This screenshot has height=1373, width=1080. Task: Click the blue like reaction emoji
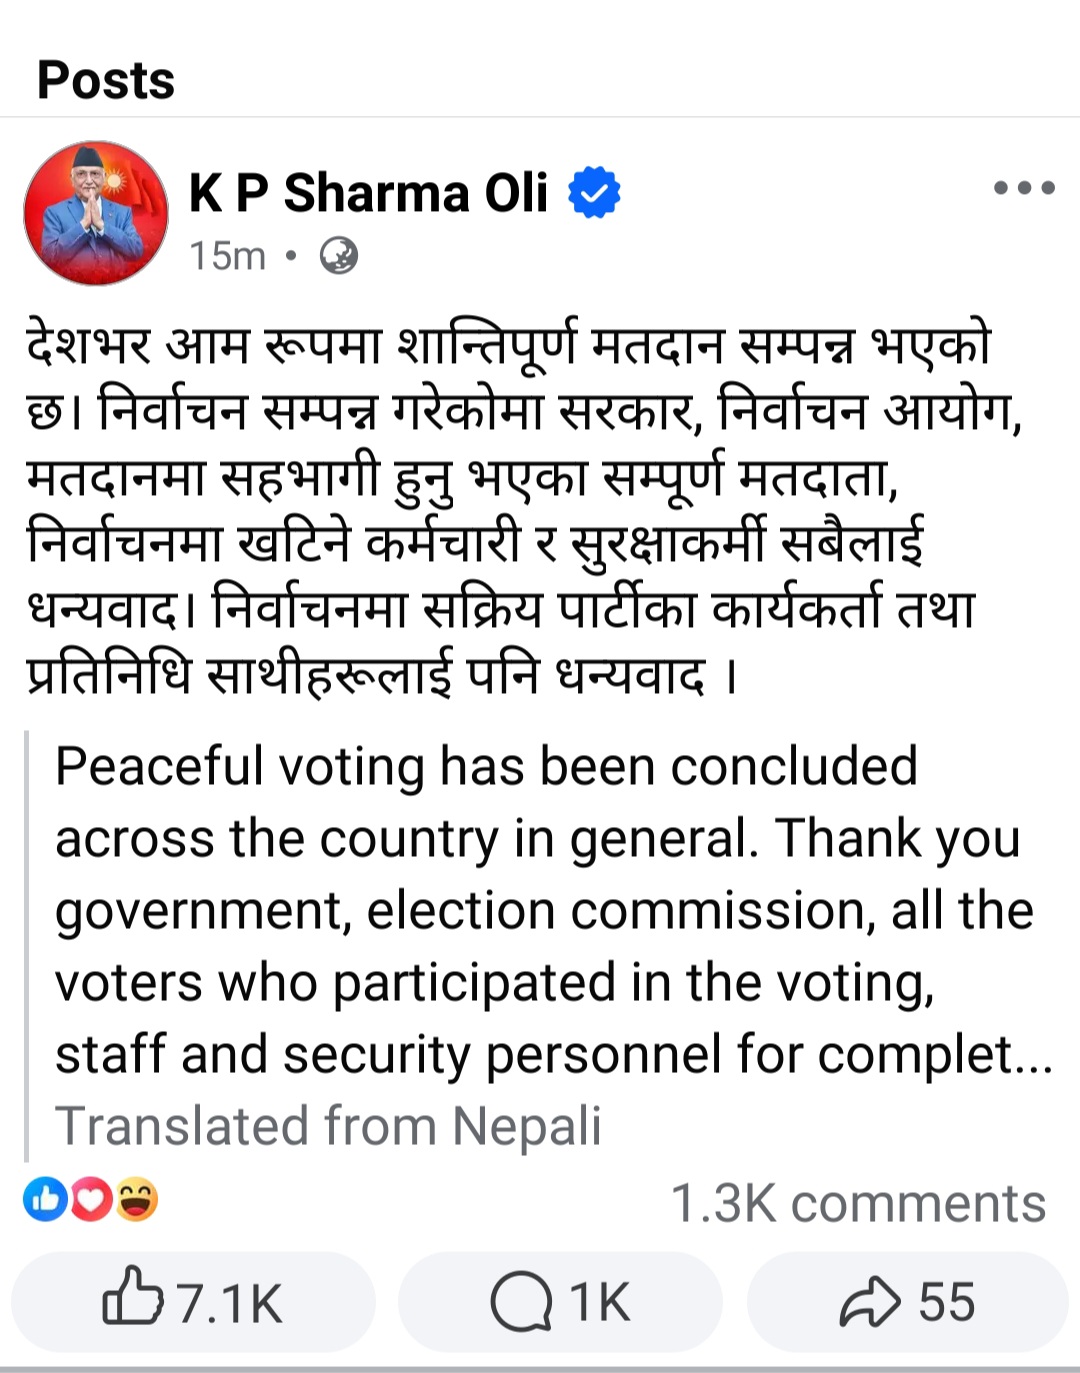pyautogui.click(x=46, y=1200)
